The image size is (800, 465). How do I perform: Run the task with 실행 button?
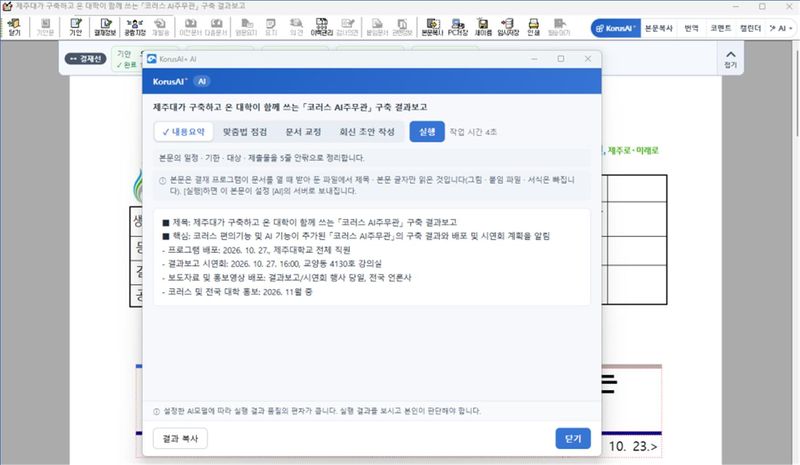[x=427, y=132]
